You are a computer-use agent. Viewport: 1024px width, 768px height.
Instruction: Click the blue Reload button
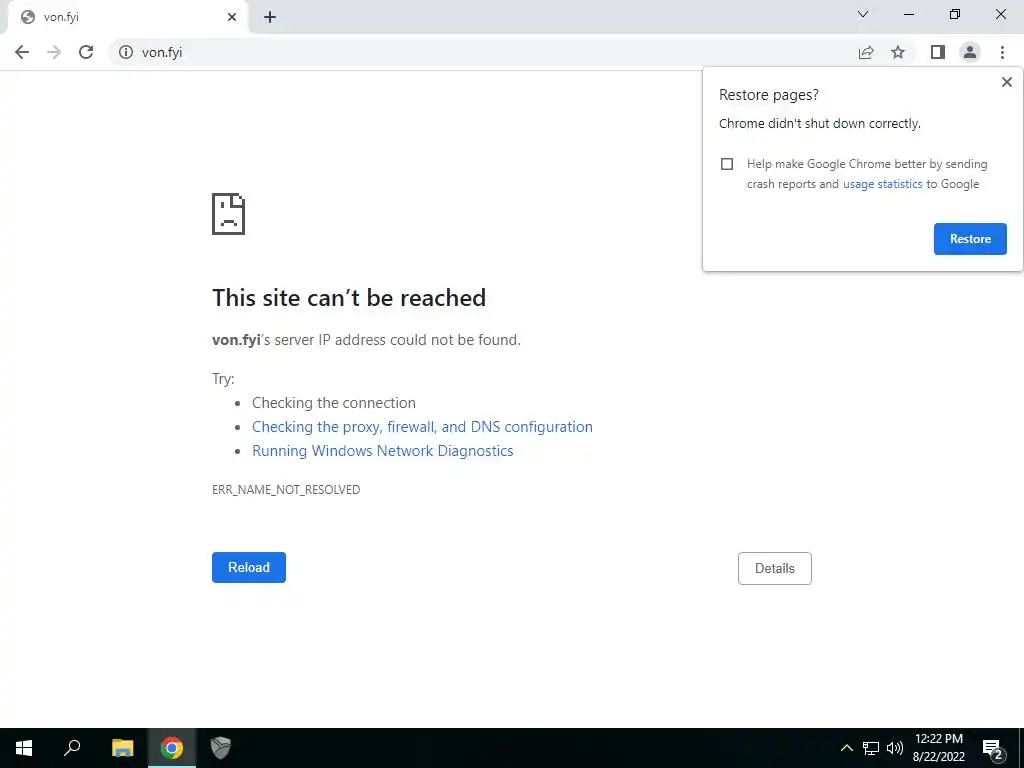[249, 568]
